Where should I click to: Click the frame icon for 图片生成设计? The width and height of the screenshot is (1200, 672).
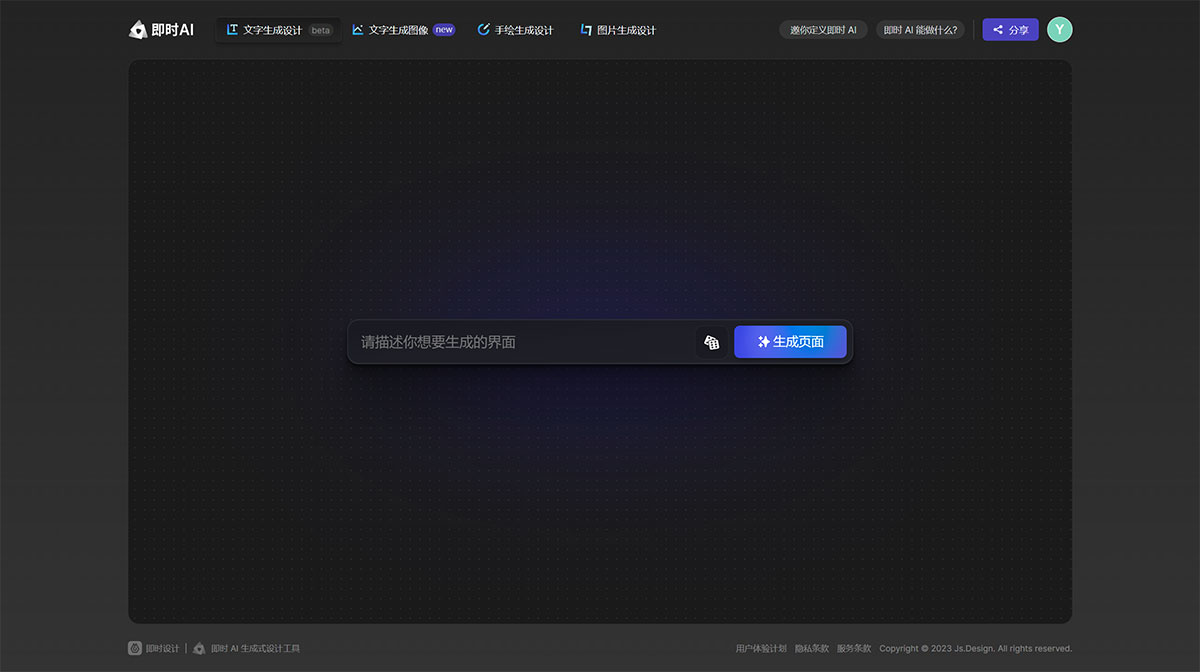pos(586,30)
